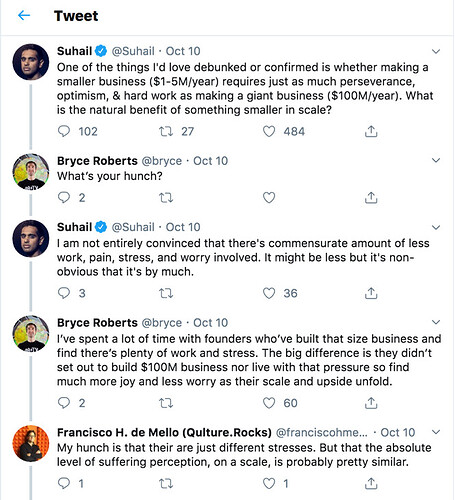Like Suhail's tweet with 484 likes
This screenshot has height=500, width=455.
[269, 131]
